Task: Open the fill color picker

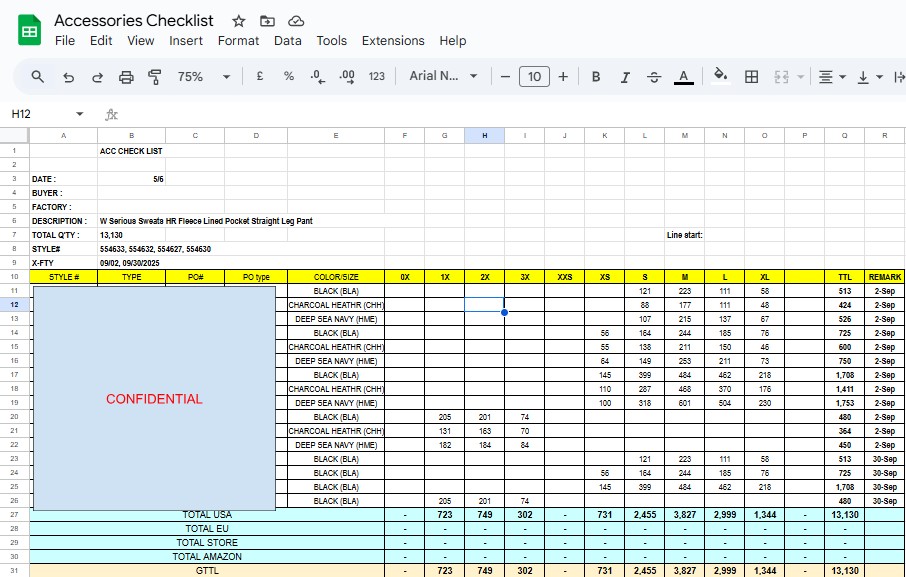Action: 721,77
